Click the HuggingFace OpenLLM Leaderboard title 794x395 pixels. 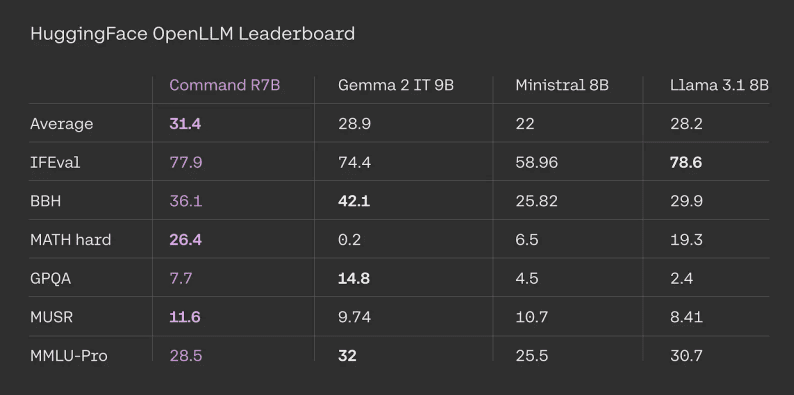[192, 34]
